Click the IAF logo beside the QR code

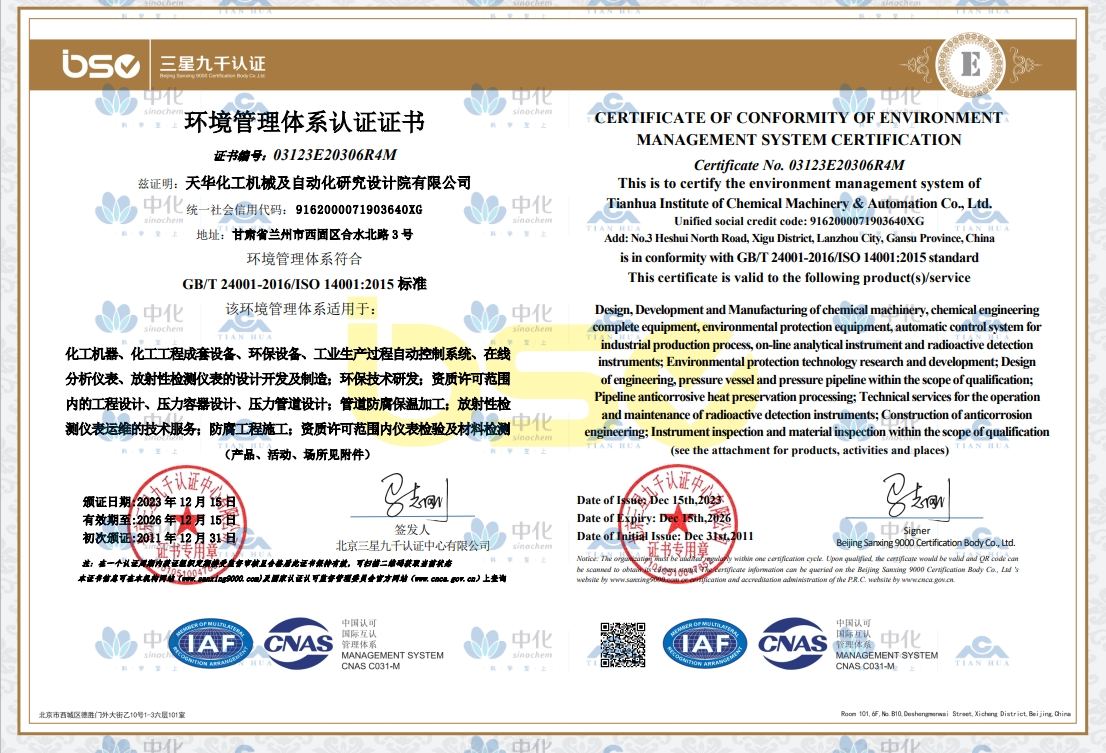tap(707, 643)
